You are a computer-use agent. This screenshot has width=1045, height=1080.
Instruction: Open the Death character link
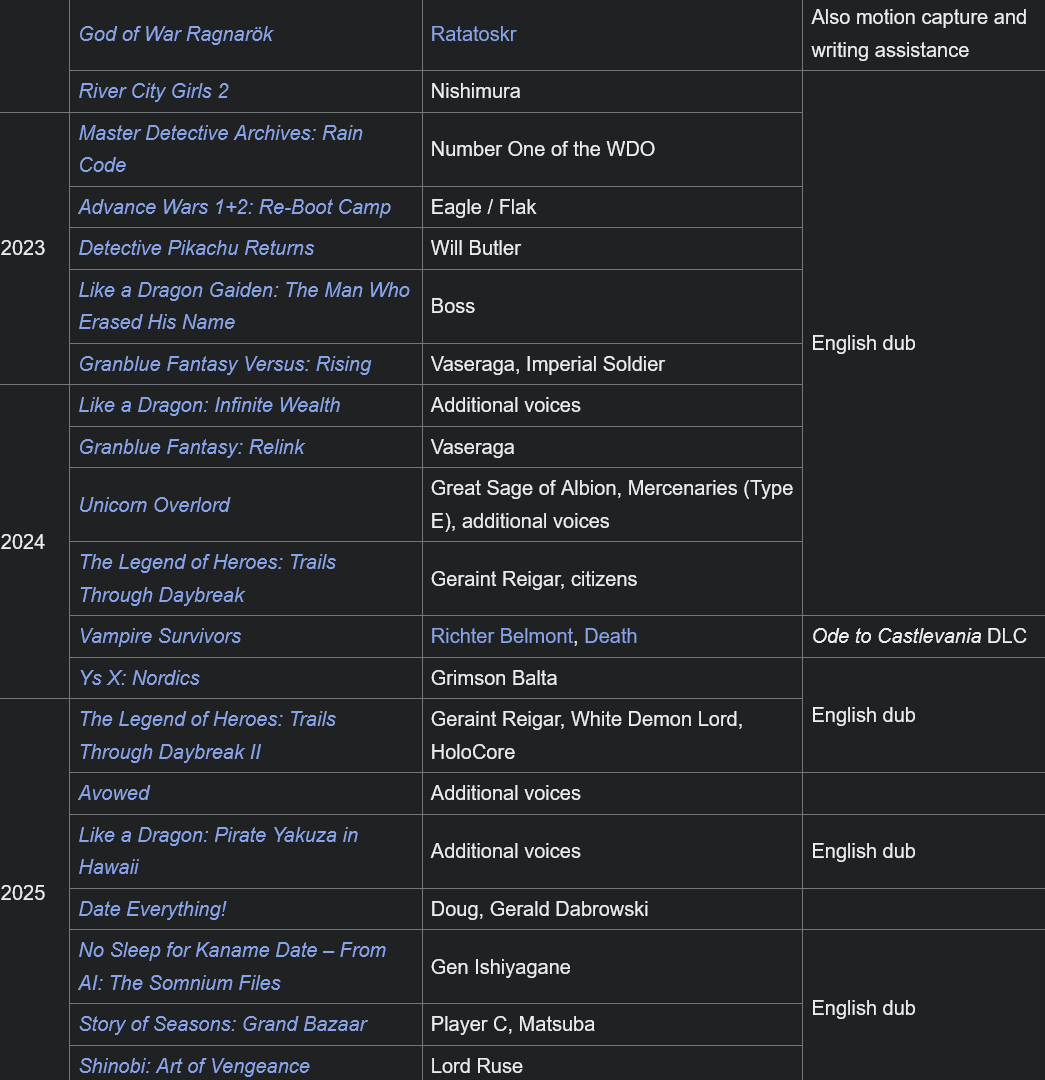[610, 636]
